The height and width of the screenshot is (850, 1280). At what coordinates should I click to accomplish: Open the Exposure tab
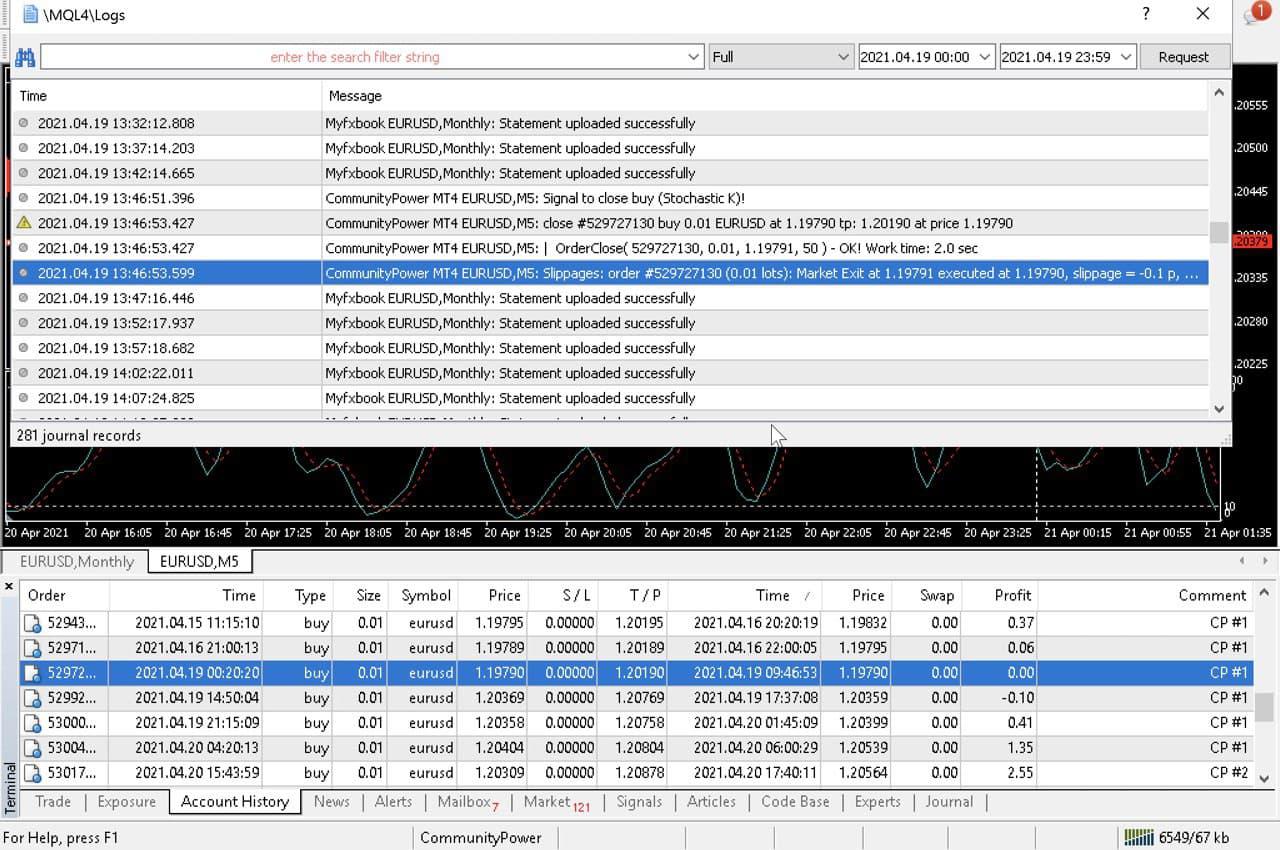click(127, 801)
